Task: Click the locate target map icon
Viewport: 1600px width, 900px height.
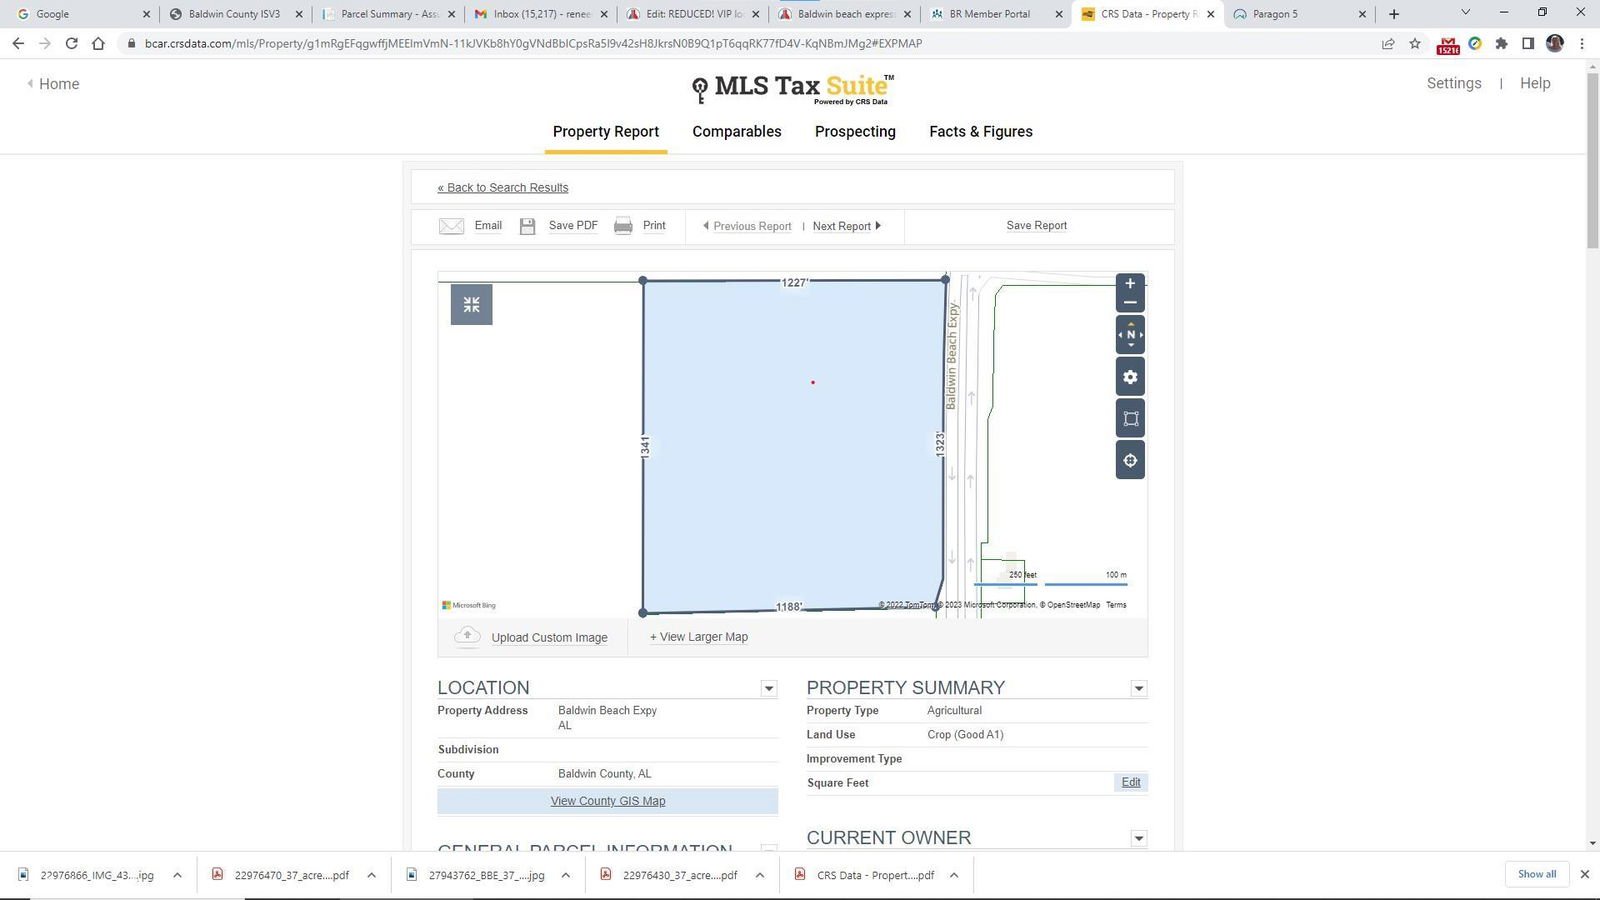Action: coord(1130,461)
